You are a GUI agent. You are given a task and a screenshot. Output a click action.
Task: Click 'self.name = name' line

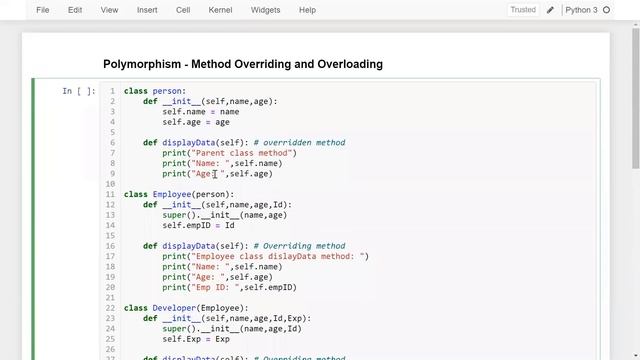pyautogui.click(x=200, y=112)
